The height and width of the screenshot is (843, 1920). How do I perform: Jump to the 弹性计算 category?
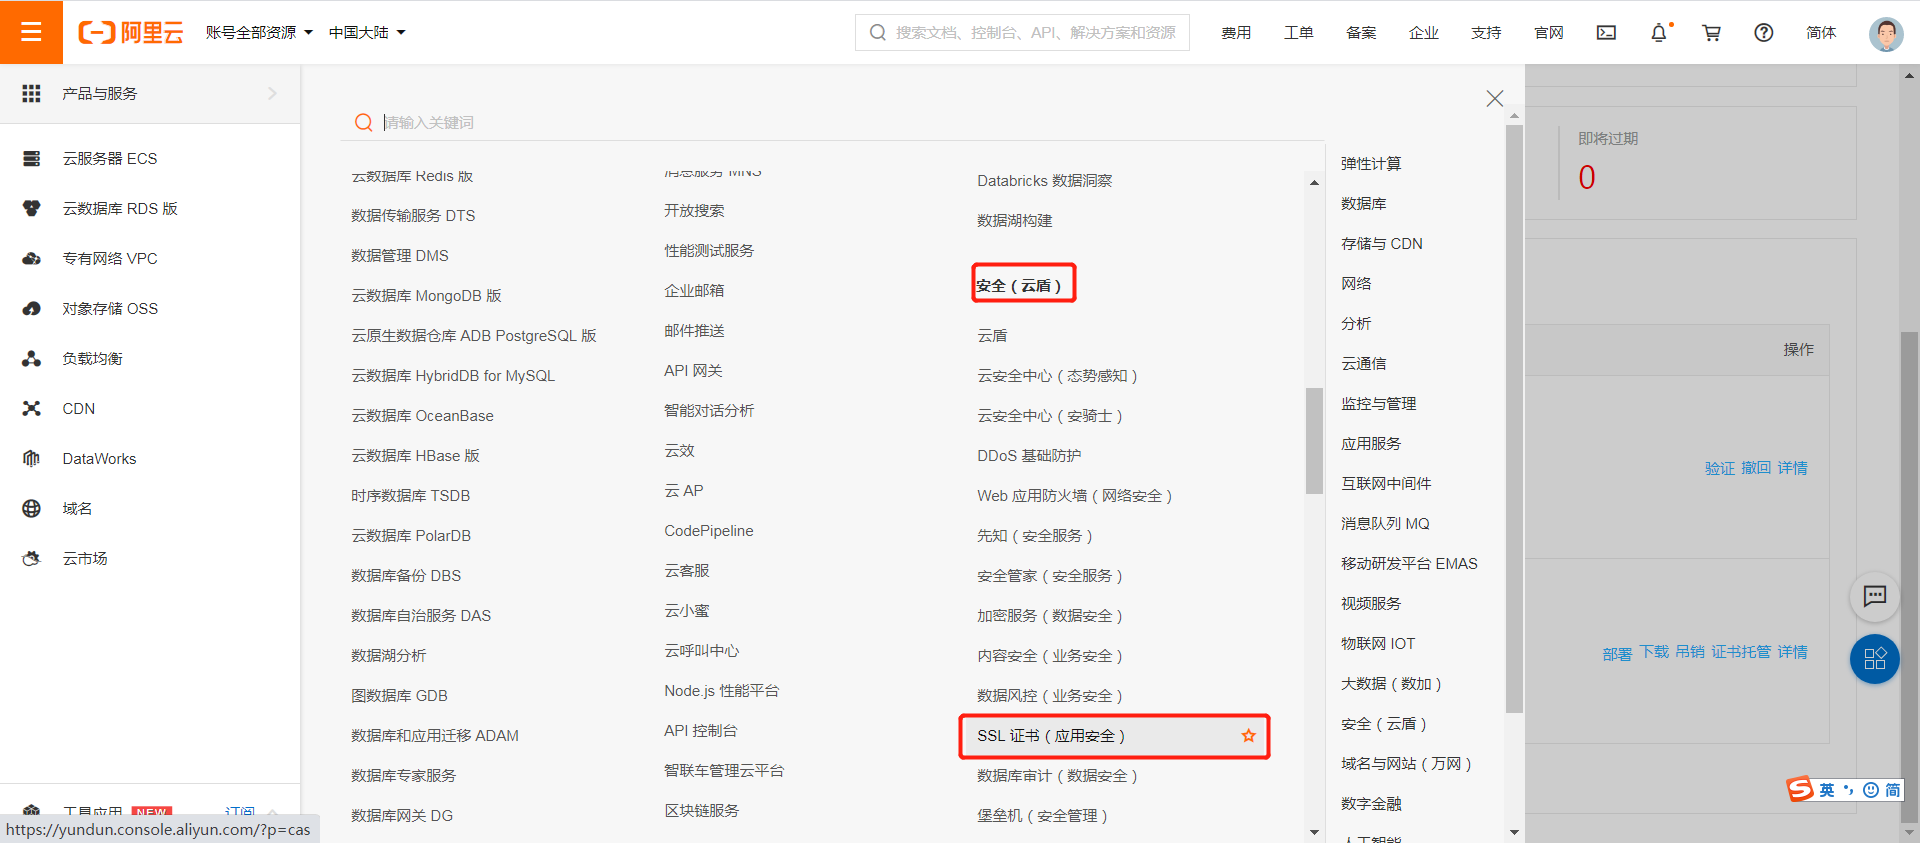pos(1371,164)
